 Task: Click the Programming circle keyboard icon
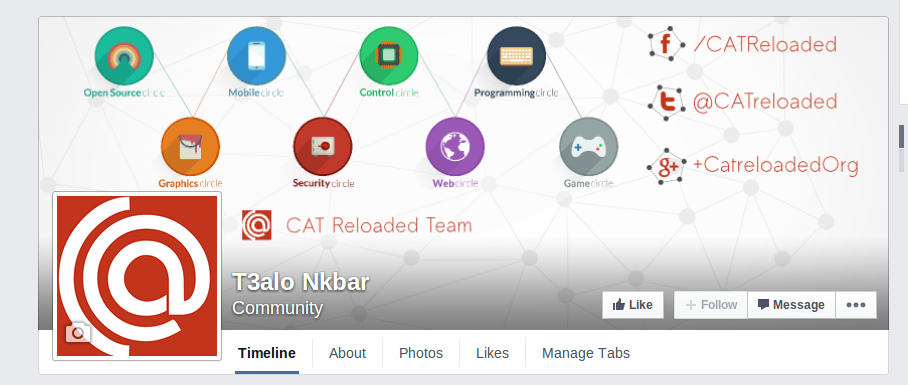click(x=517, y=56)
